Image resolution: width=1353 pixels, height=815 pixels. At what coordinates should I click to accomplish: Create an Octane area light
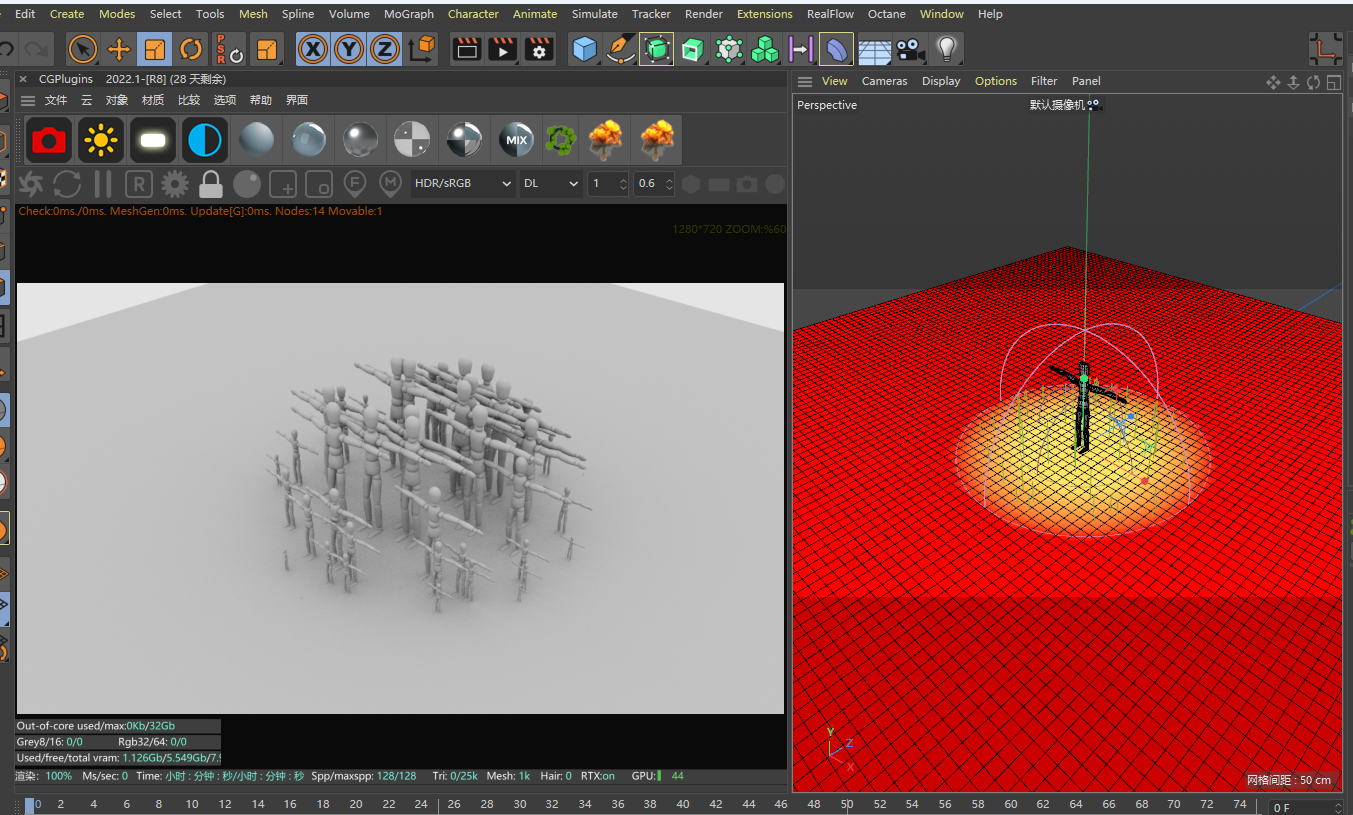[x=153, y=140]
